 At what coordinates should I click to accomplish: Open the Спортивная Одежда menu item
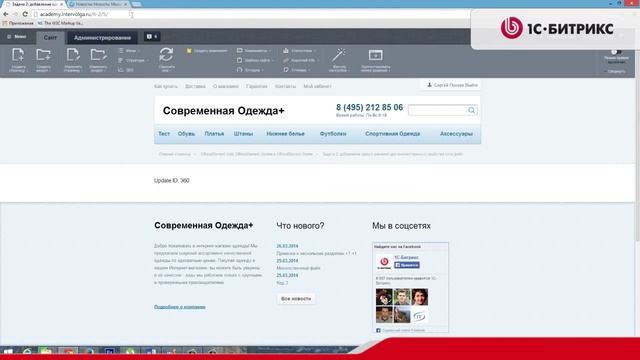pos(393,134)
